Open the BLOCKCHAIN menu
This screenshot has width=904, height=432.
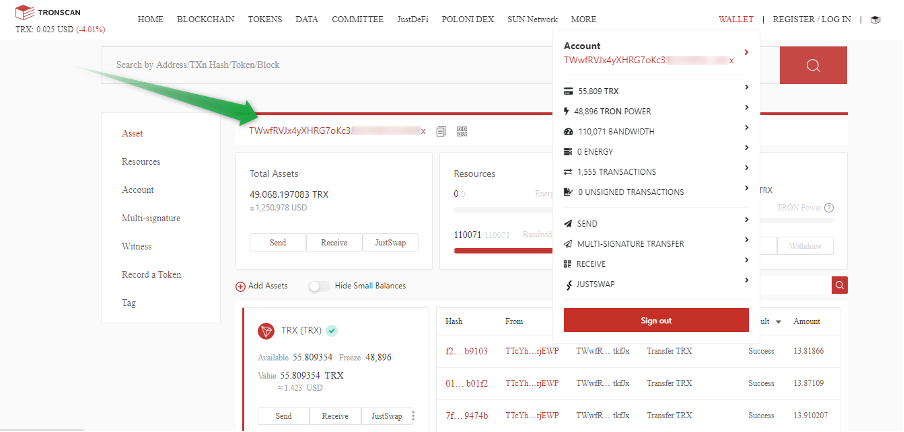[206, 19]
